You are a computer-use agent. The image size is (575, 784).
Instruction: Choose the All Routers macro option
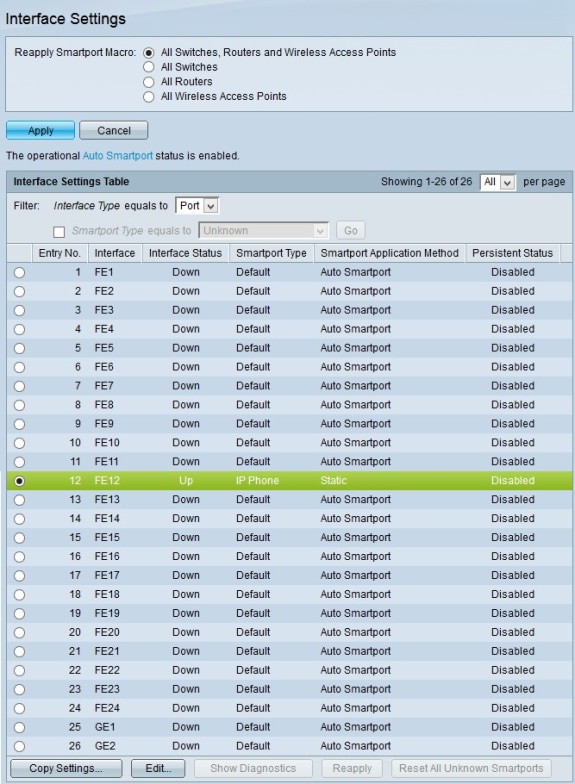tap(148, 82)
